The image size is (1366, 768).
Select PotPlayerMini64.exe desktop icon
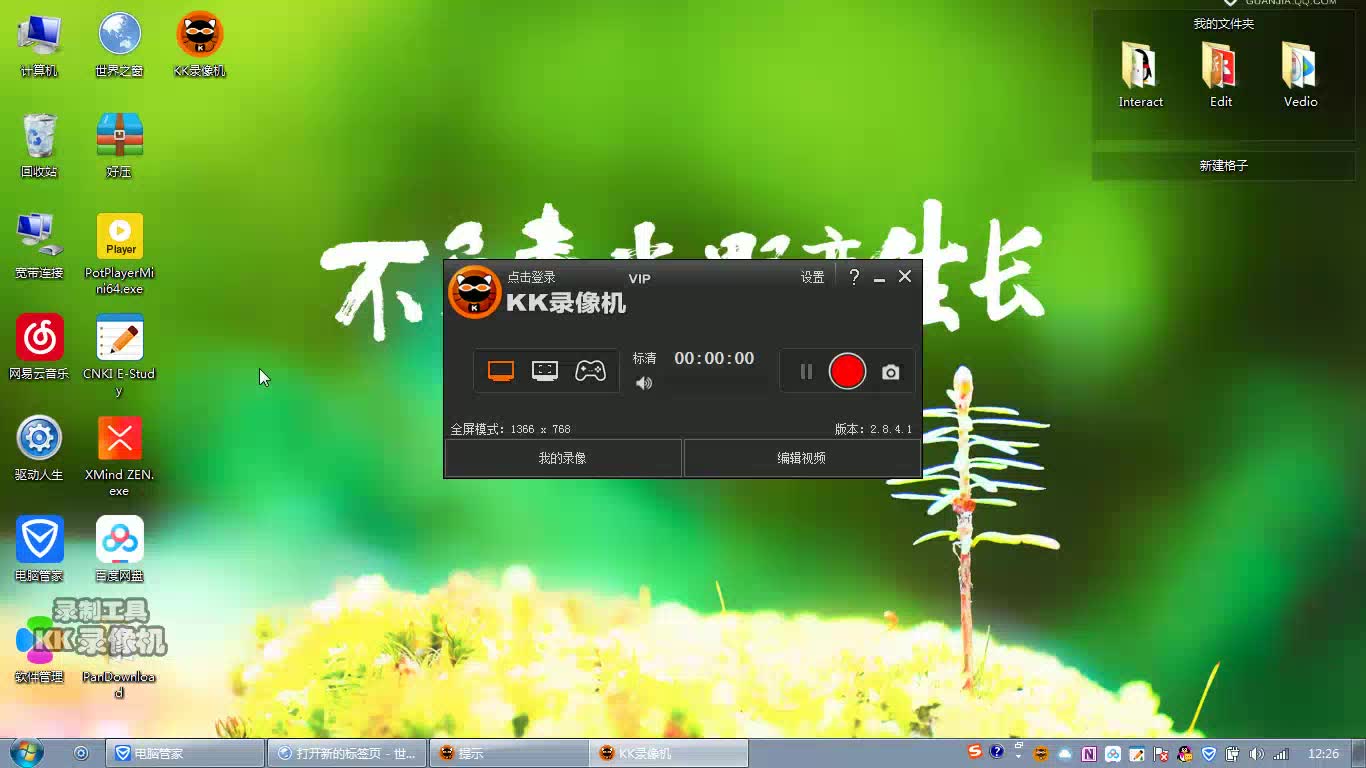click(120, 254)
